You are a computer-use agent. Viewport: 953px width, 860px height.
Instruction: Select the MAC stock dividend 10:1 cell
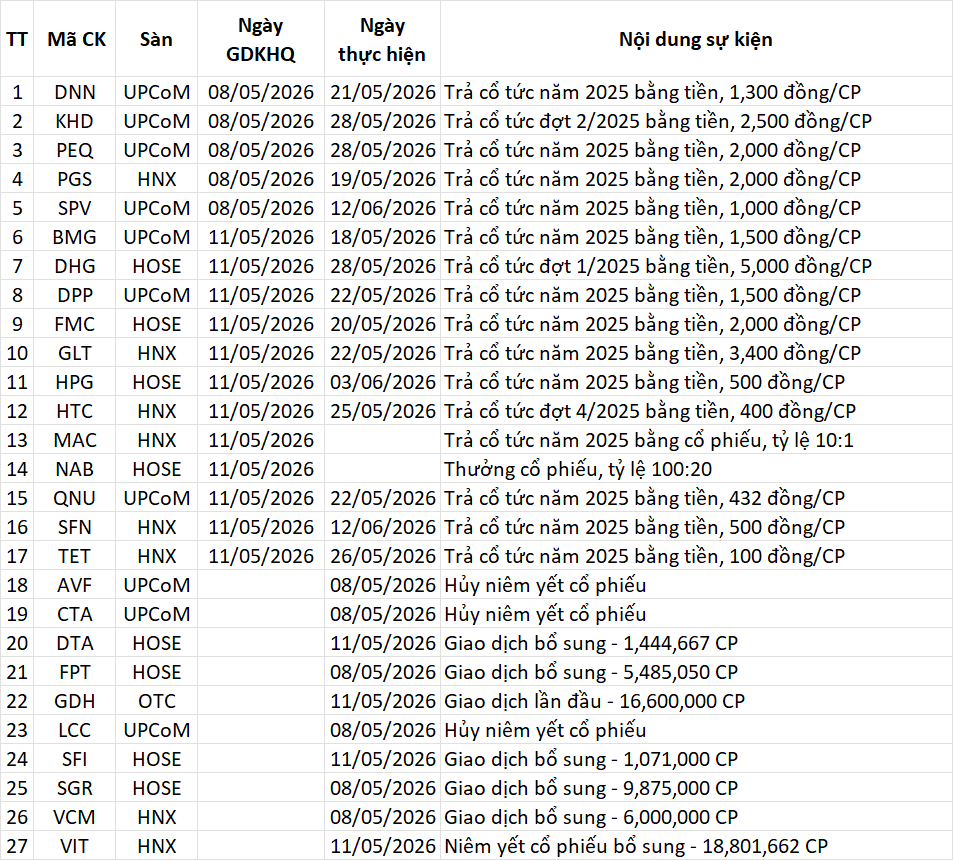coord(696,440)
